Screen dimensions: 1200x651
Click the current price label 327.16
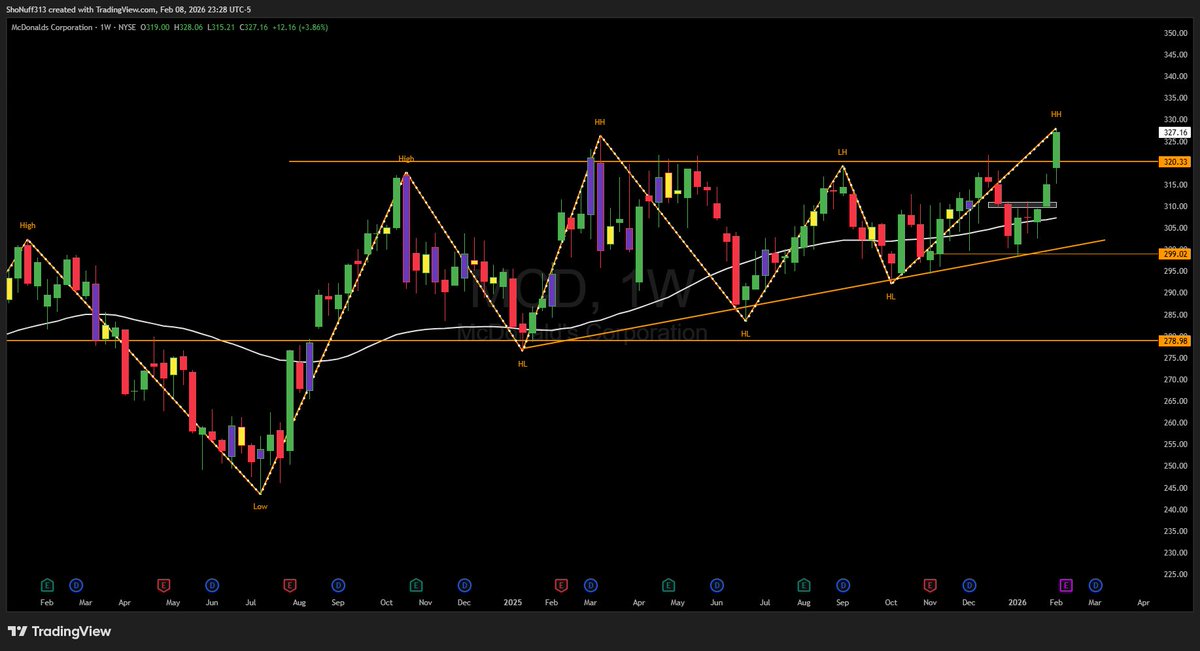click(1174, 132)
